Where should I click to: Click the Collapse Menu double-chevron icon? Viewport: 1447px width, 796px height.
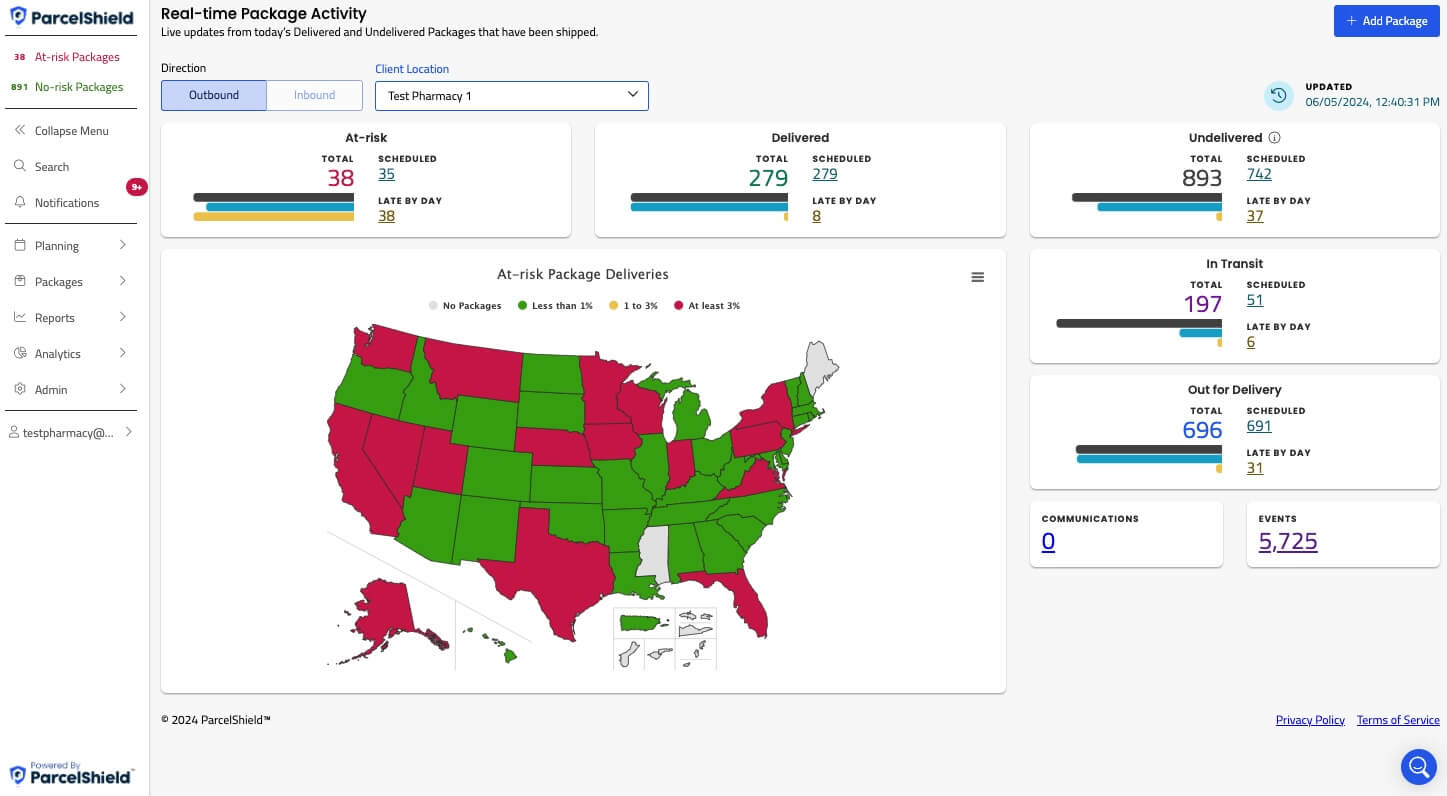[19, 131]
